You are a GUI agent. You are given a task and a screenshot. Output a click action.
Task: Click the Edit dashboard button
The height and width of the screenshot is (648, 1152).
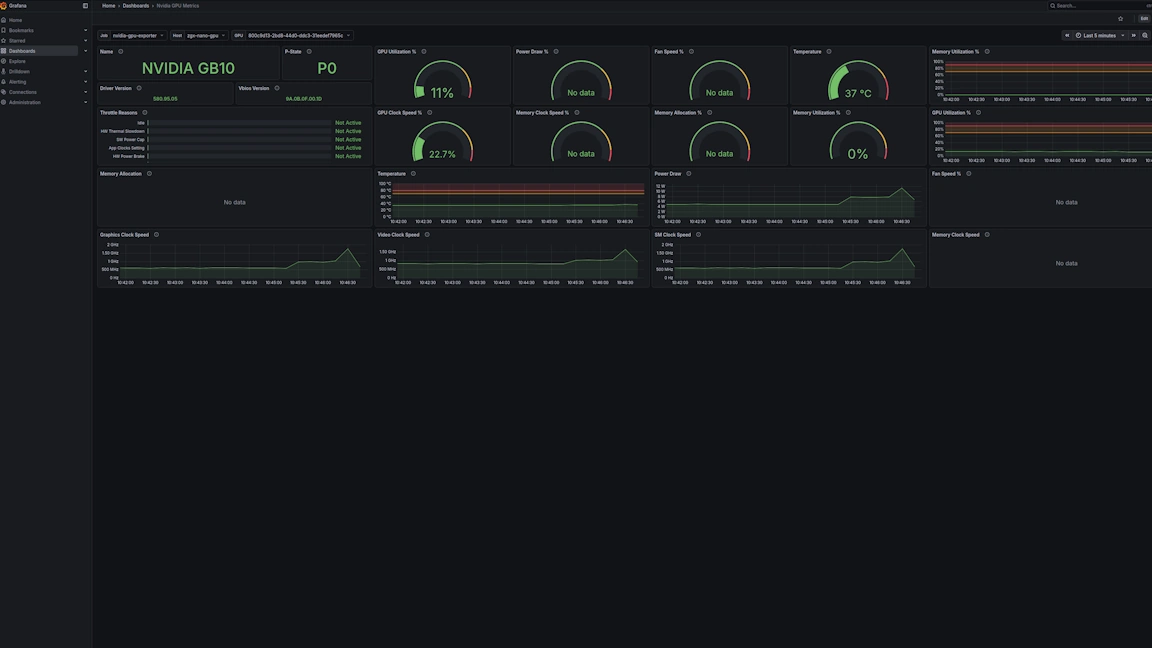click(x=1144, y=19)
